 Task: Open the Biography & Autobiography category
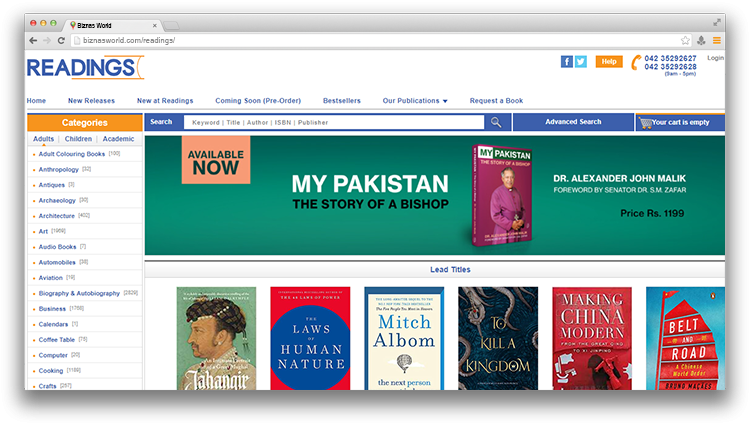coord(79,293)
